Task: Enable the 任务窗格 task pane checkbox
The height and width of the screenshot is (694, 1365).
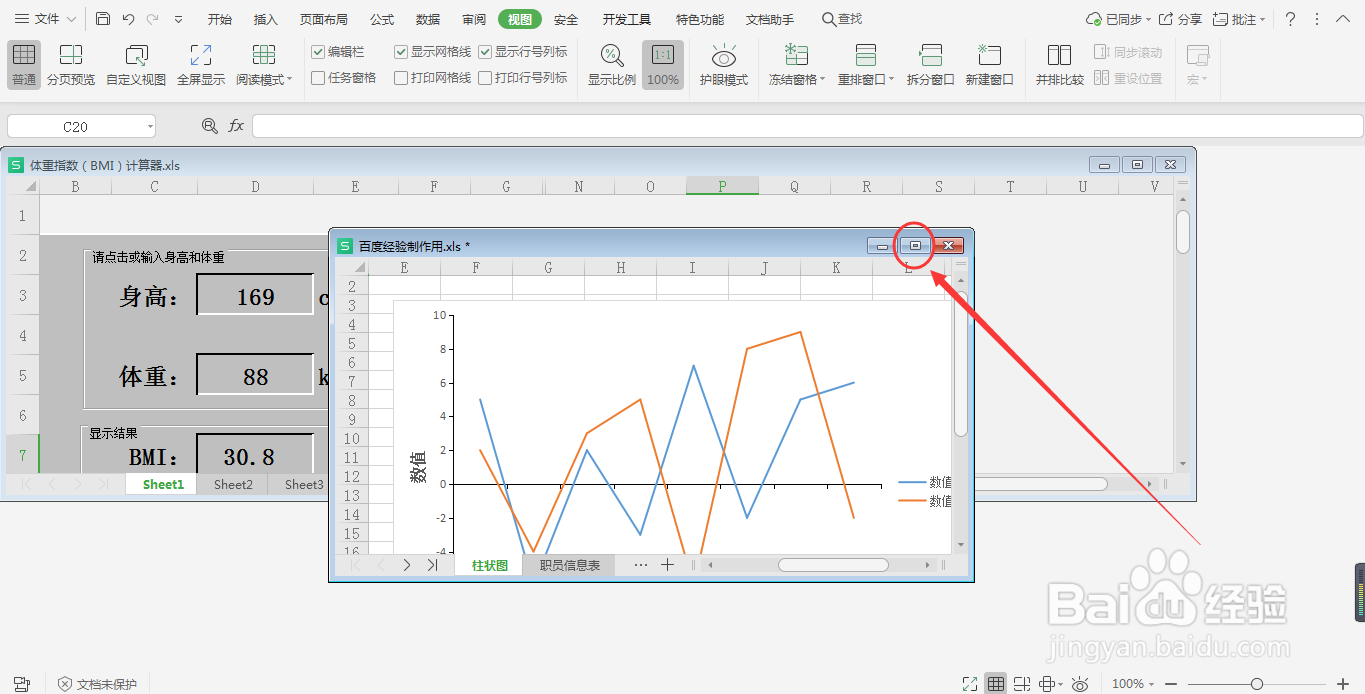Action: click(x=318, y=78)
